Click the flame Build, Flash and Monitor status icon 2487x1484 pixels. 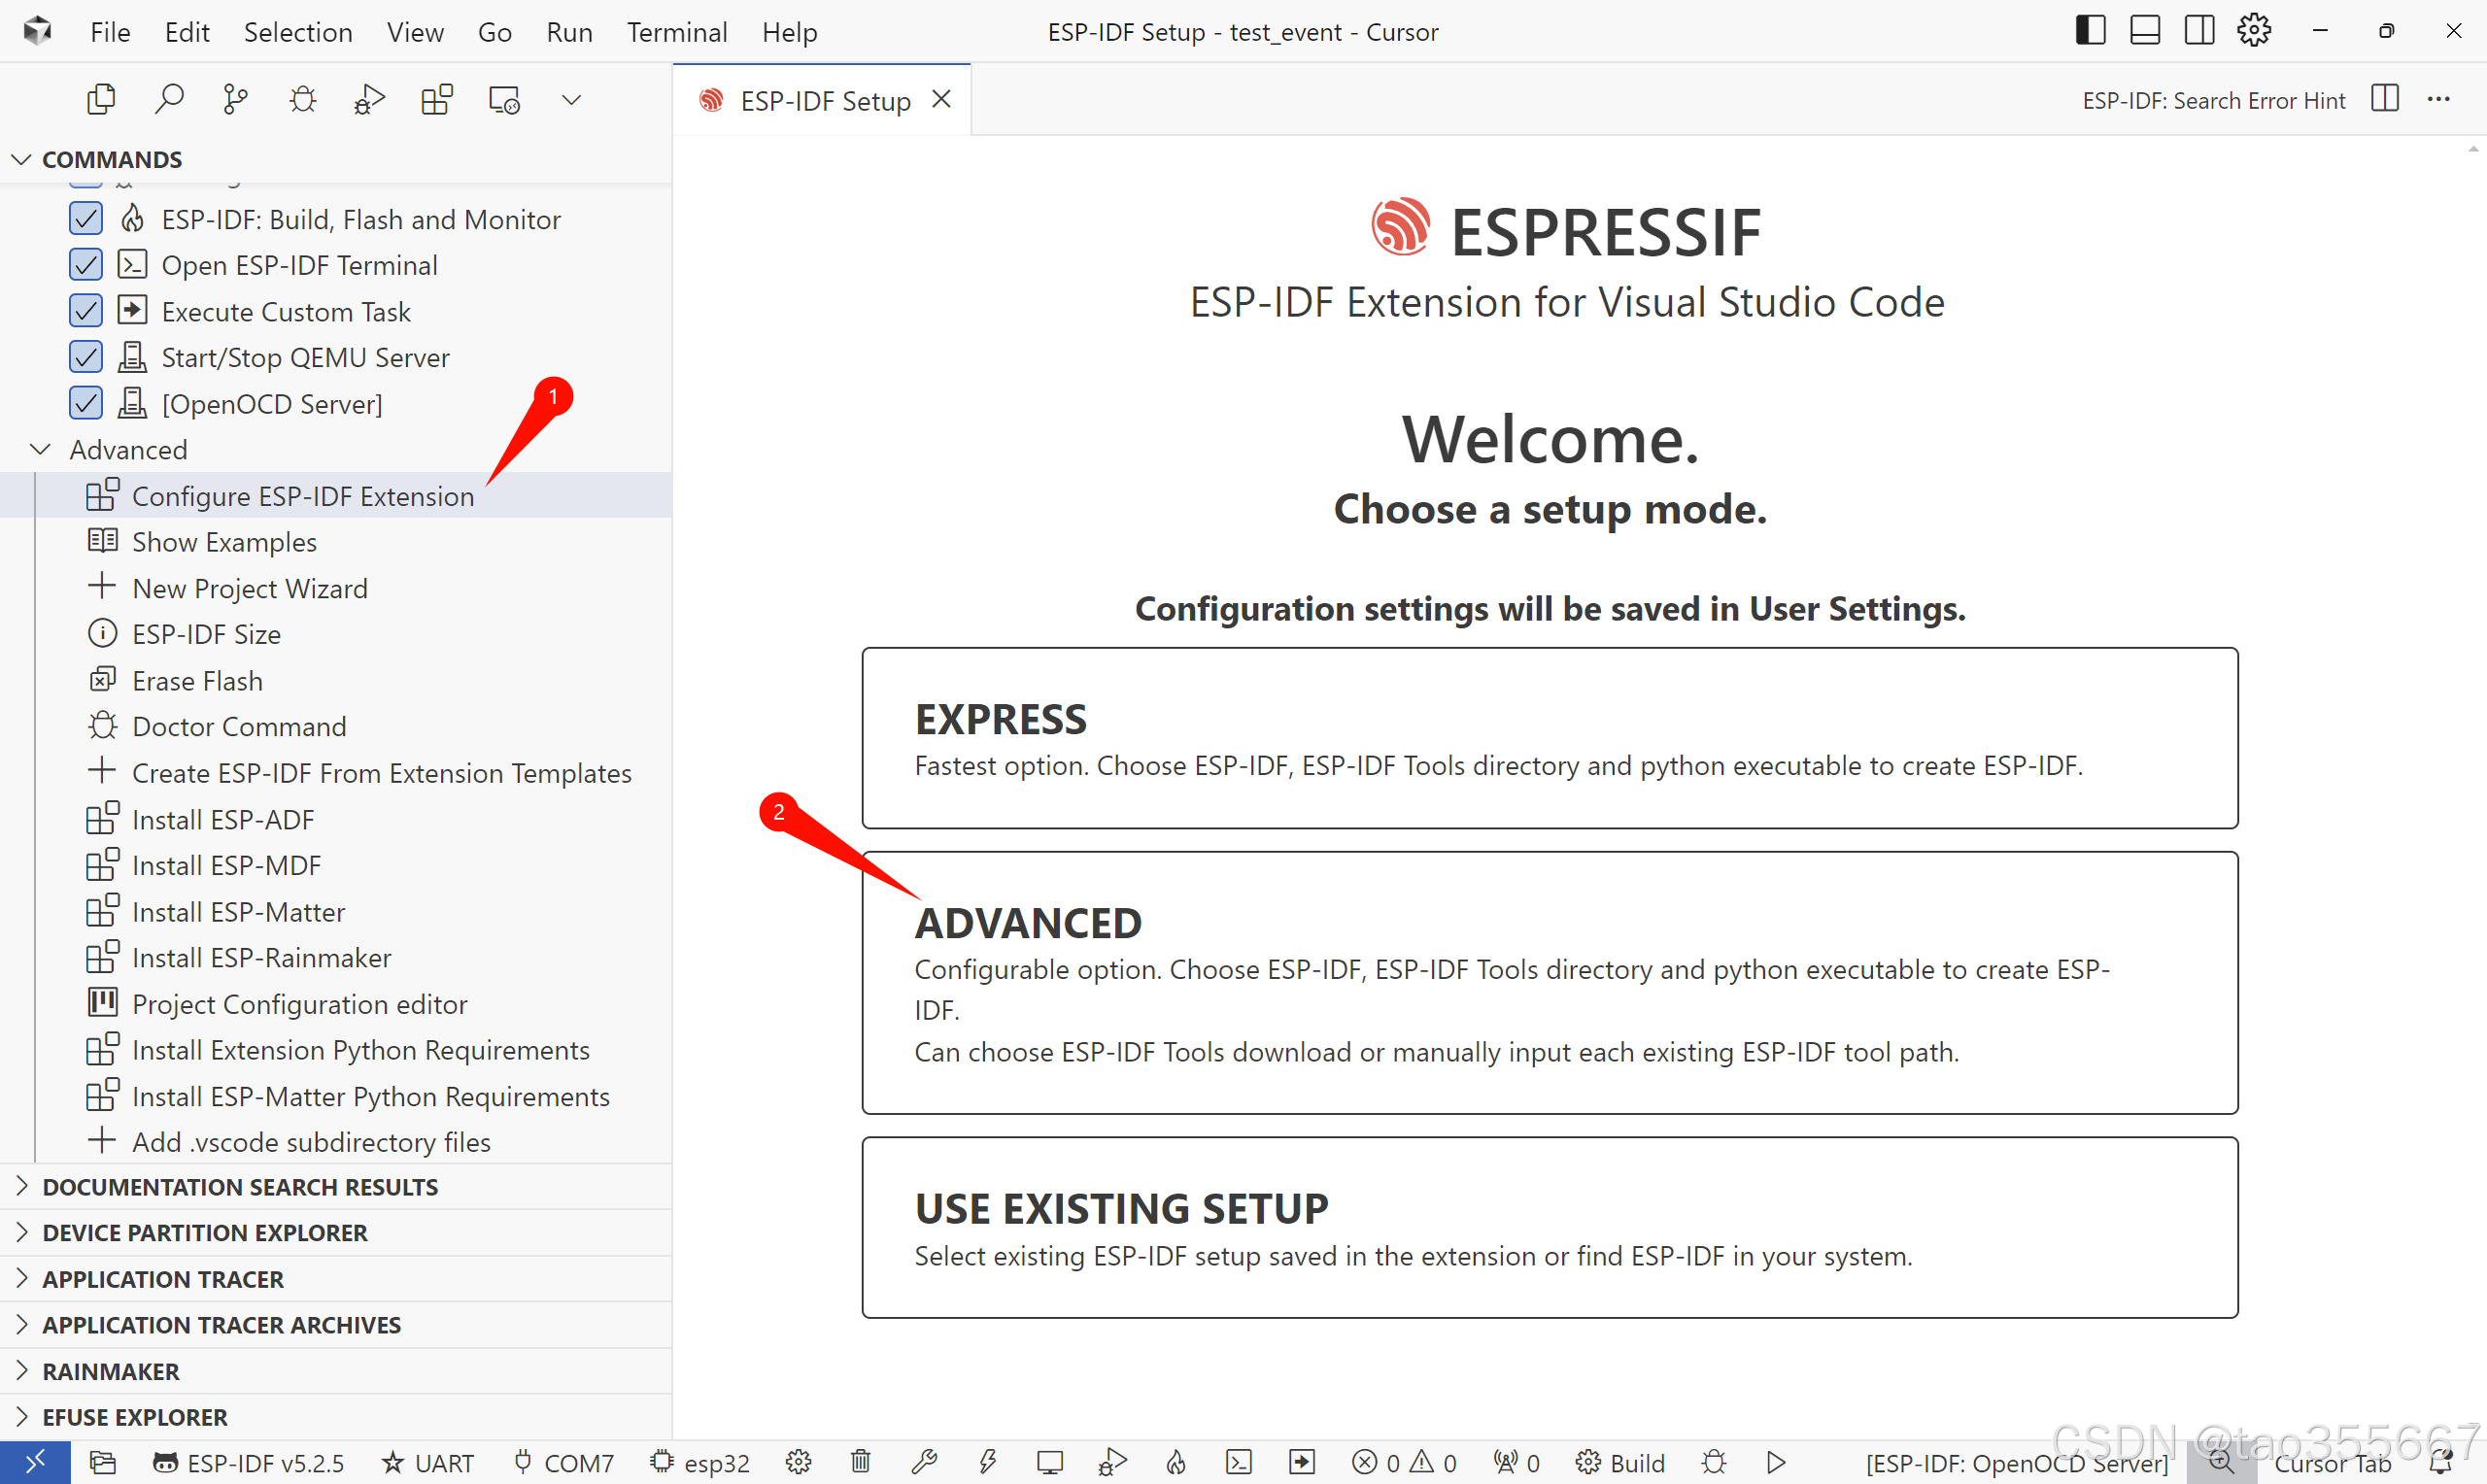click(1176, 1462)
